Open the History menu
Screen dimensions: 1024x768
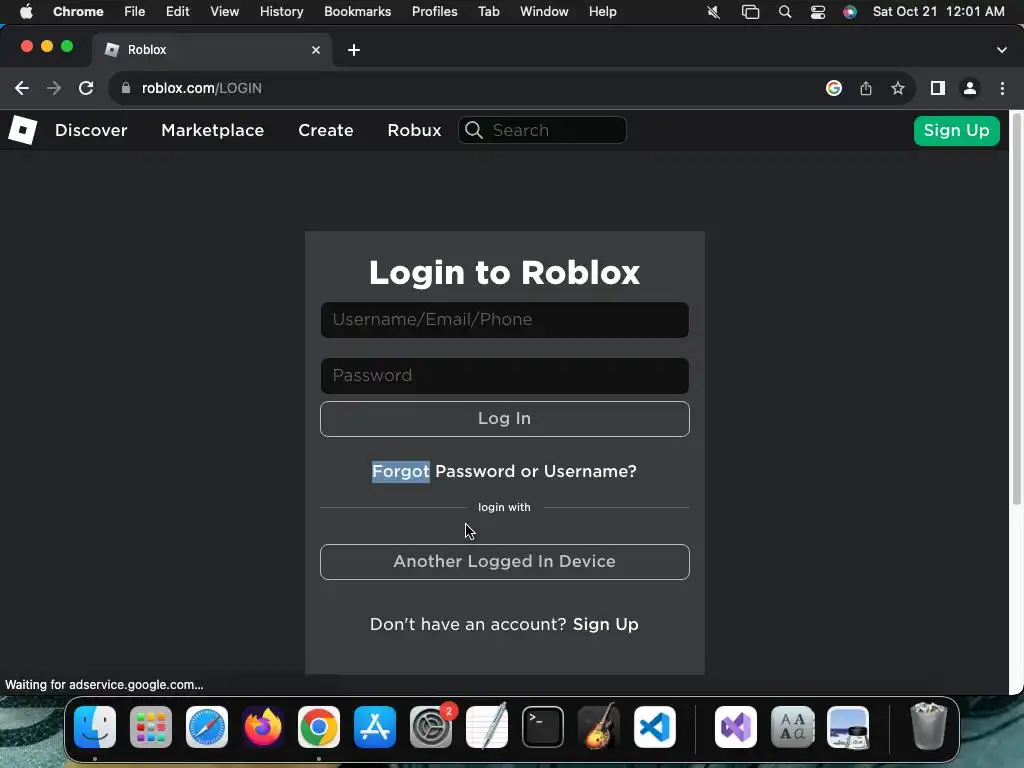[281, 12]
